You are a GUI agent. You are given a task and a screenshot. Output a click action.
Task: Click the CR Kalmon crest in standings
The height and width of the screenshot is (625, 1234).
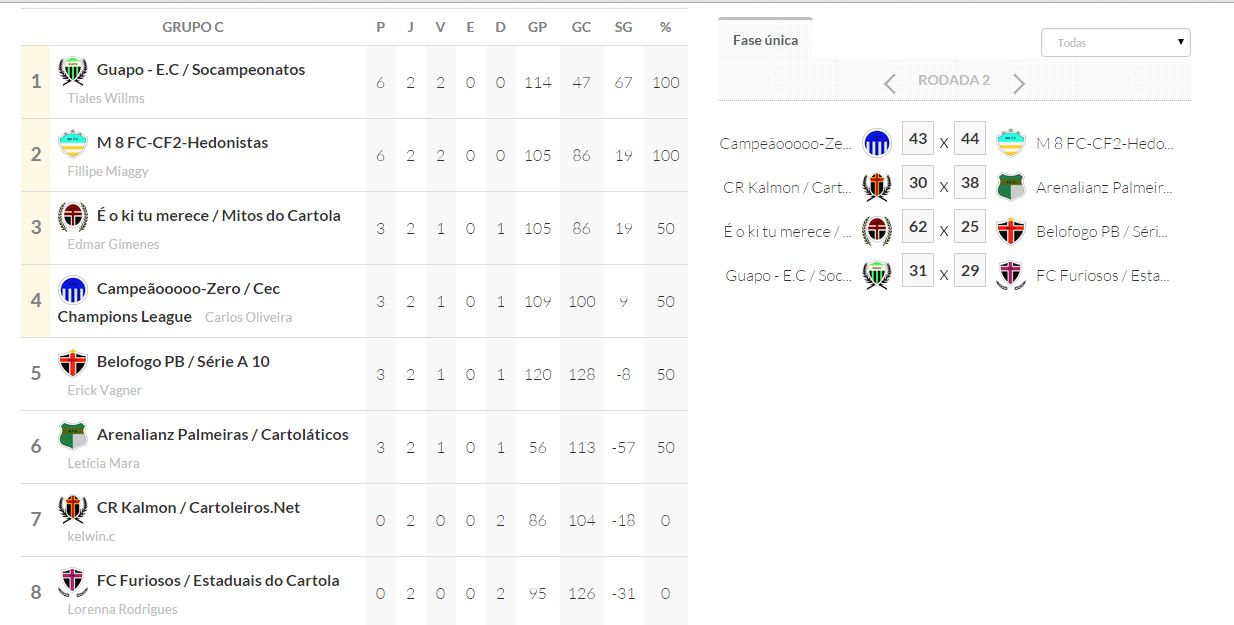(x=73, y=509)
